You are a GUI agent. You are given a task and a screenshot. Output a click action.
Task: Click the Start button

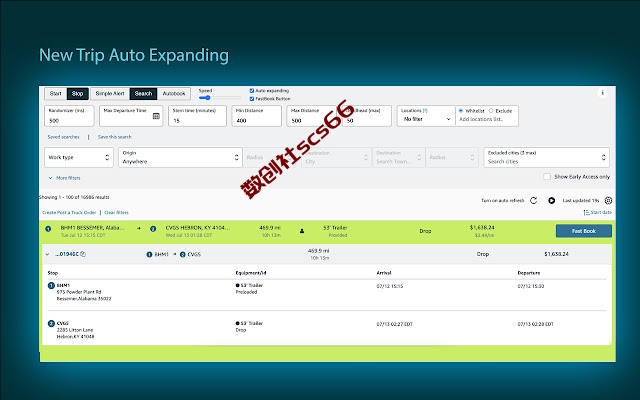coord(56,93)
